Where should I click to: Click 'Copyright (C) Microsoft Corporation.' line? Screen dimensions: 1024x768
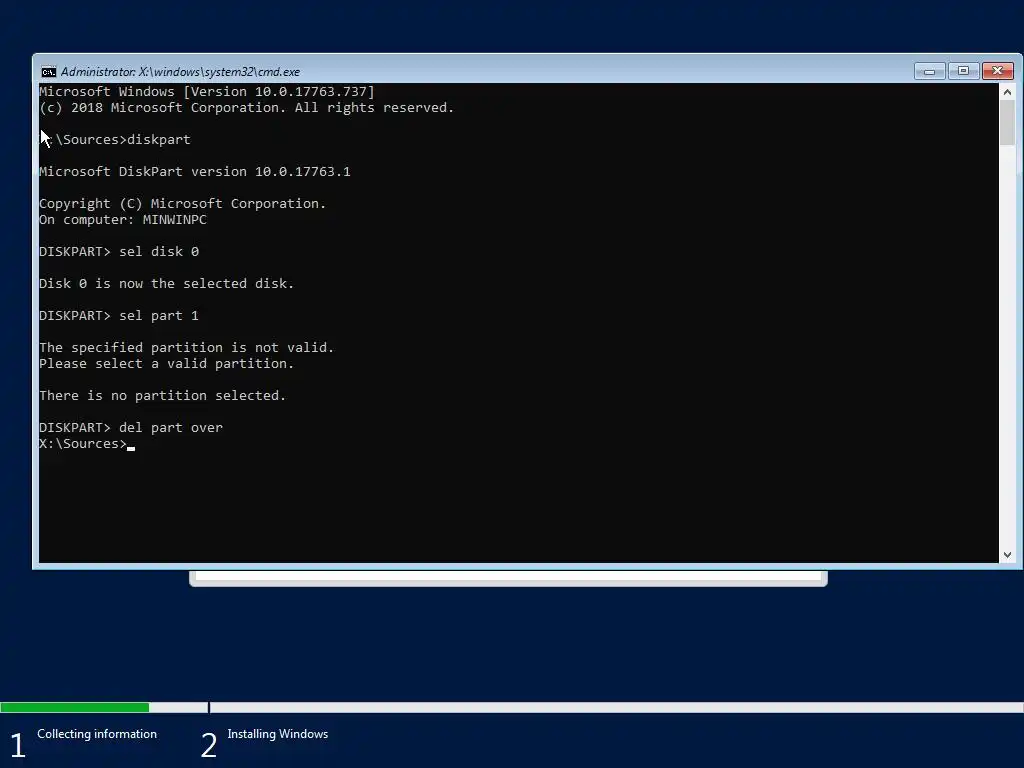[183, 204]
